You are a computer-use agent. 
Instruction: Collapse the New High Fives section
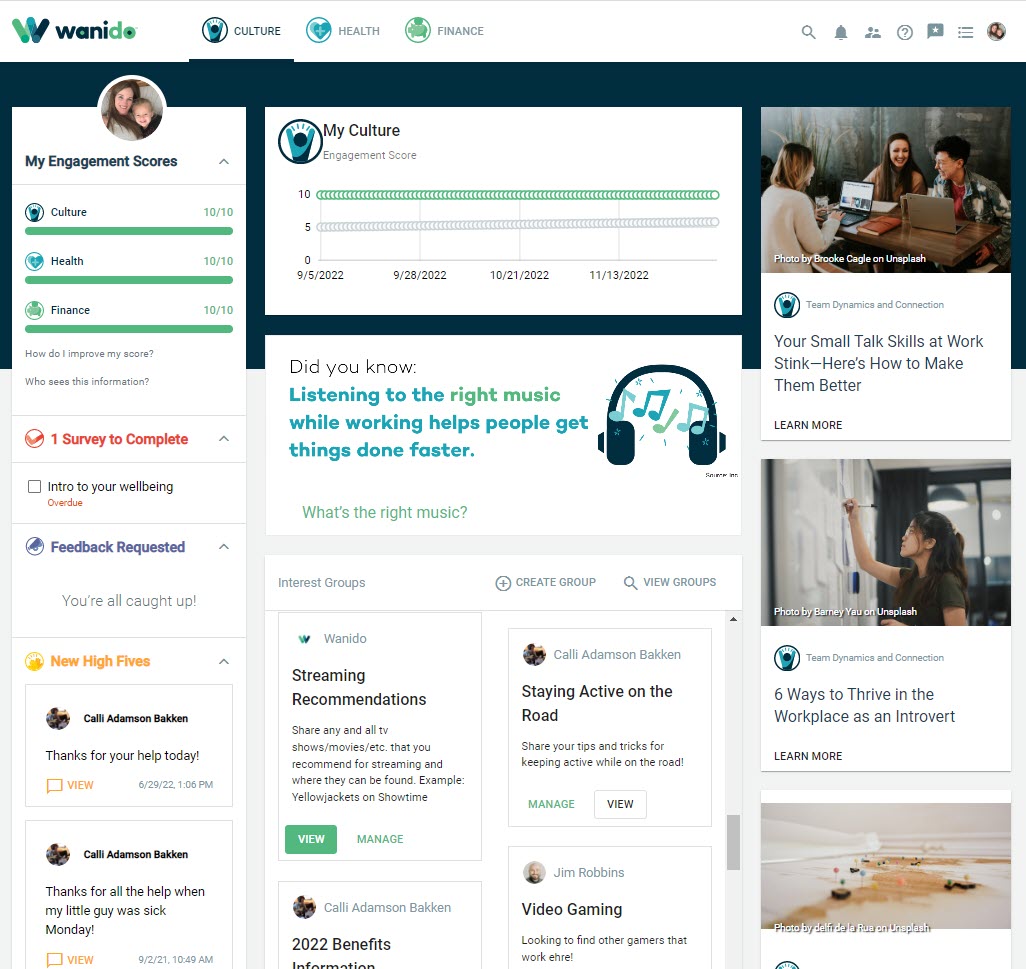[224, 661]
